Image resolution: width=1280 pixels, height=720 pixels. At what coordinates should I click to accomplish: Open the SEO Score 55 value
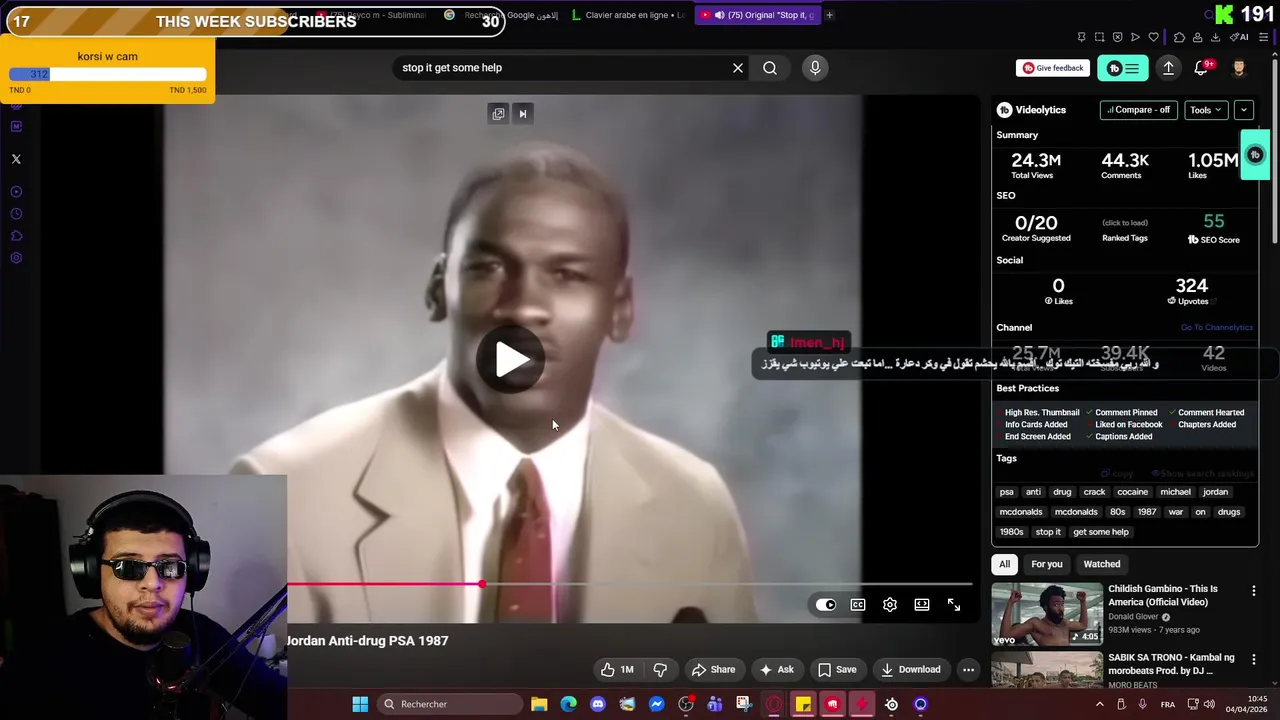pyautogui.click(x=1213, y=222)
